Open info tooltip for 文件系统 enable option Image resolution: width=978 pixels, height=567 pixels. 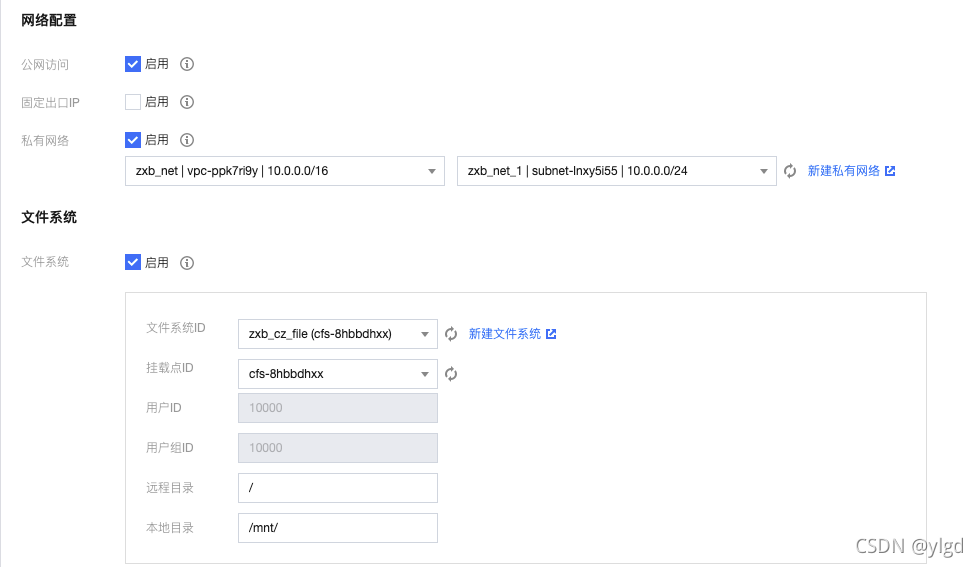[x=186, y=263]
